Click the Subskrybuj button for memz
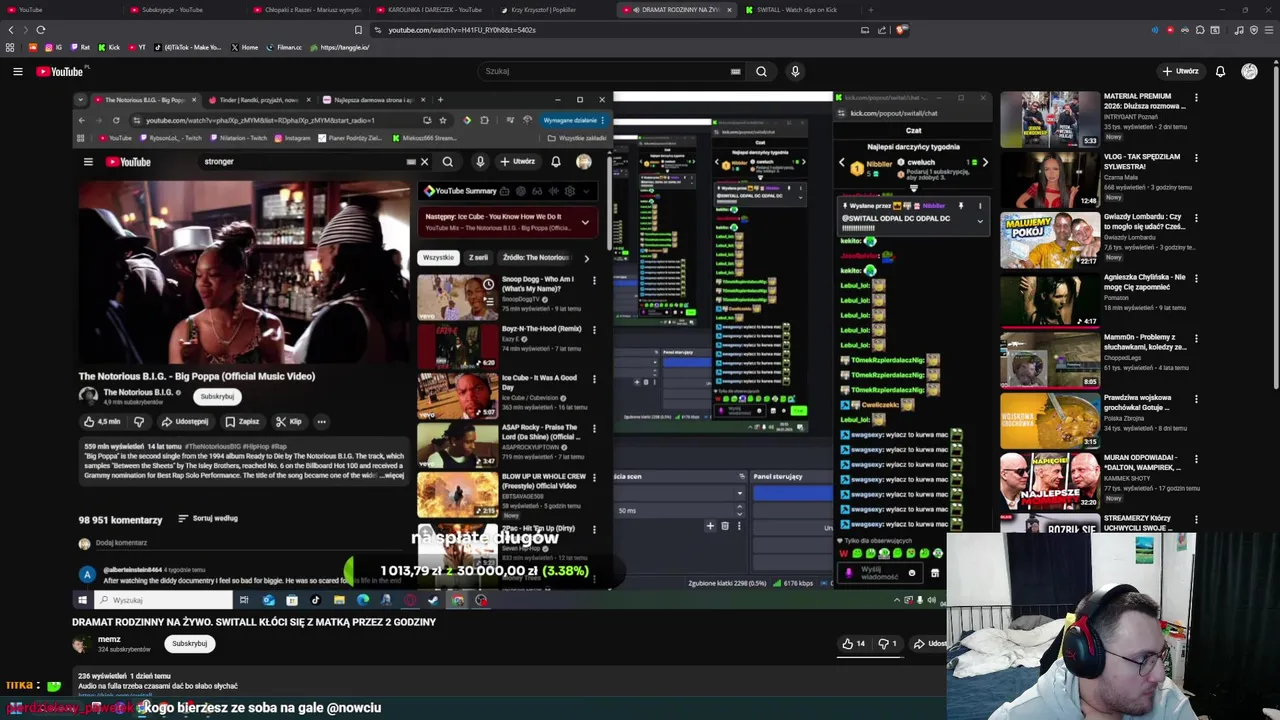1280x720 pixels. click(189, 643)
